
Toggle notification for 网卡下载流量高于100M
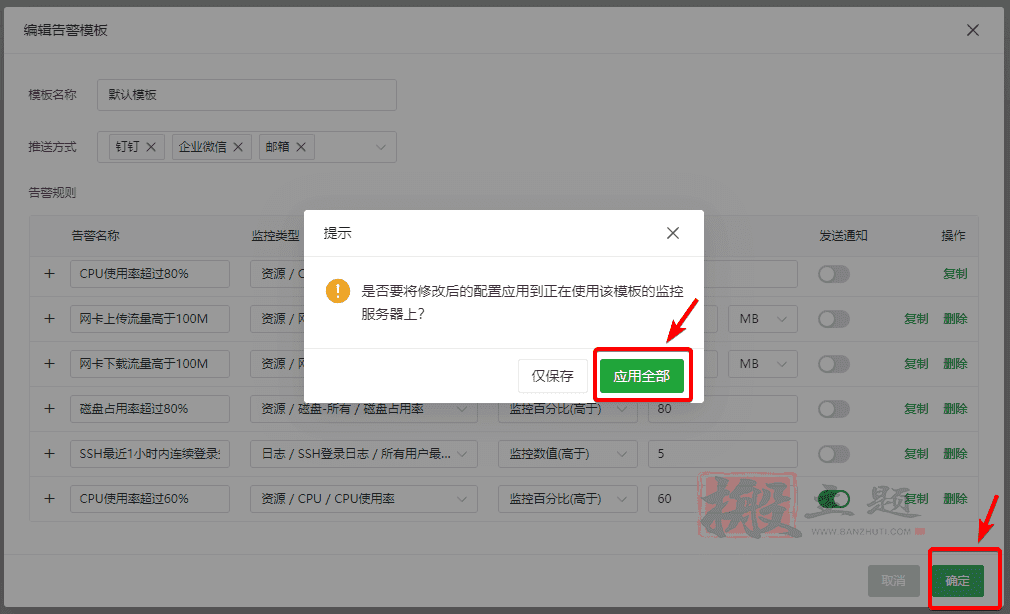(x=834, y=364)
